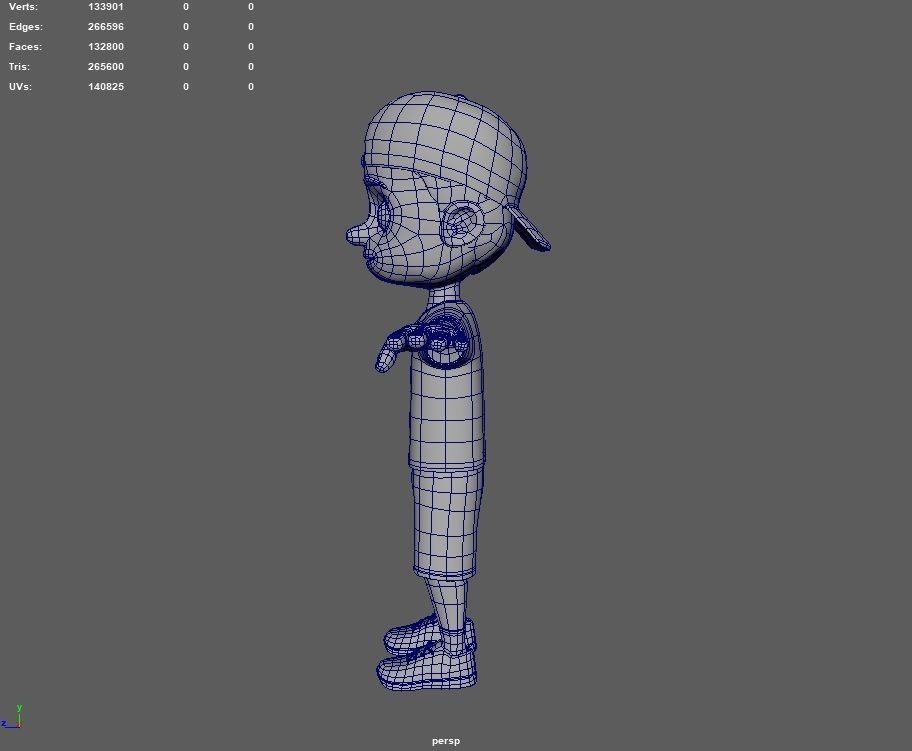The height and width of the screenshot is (751, 912).
Task: Click the UVs count 140825
Action: [x=106, y=87]
